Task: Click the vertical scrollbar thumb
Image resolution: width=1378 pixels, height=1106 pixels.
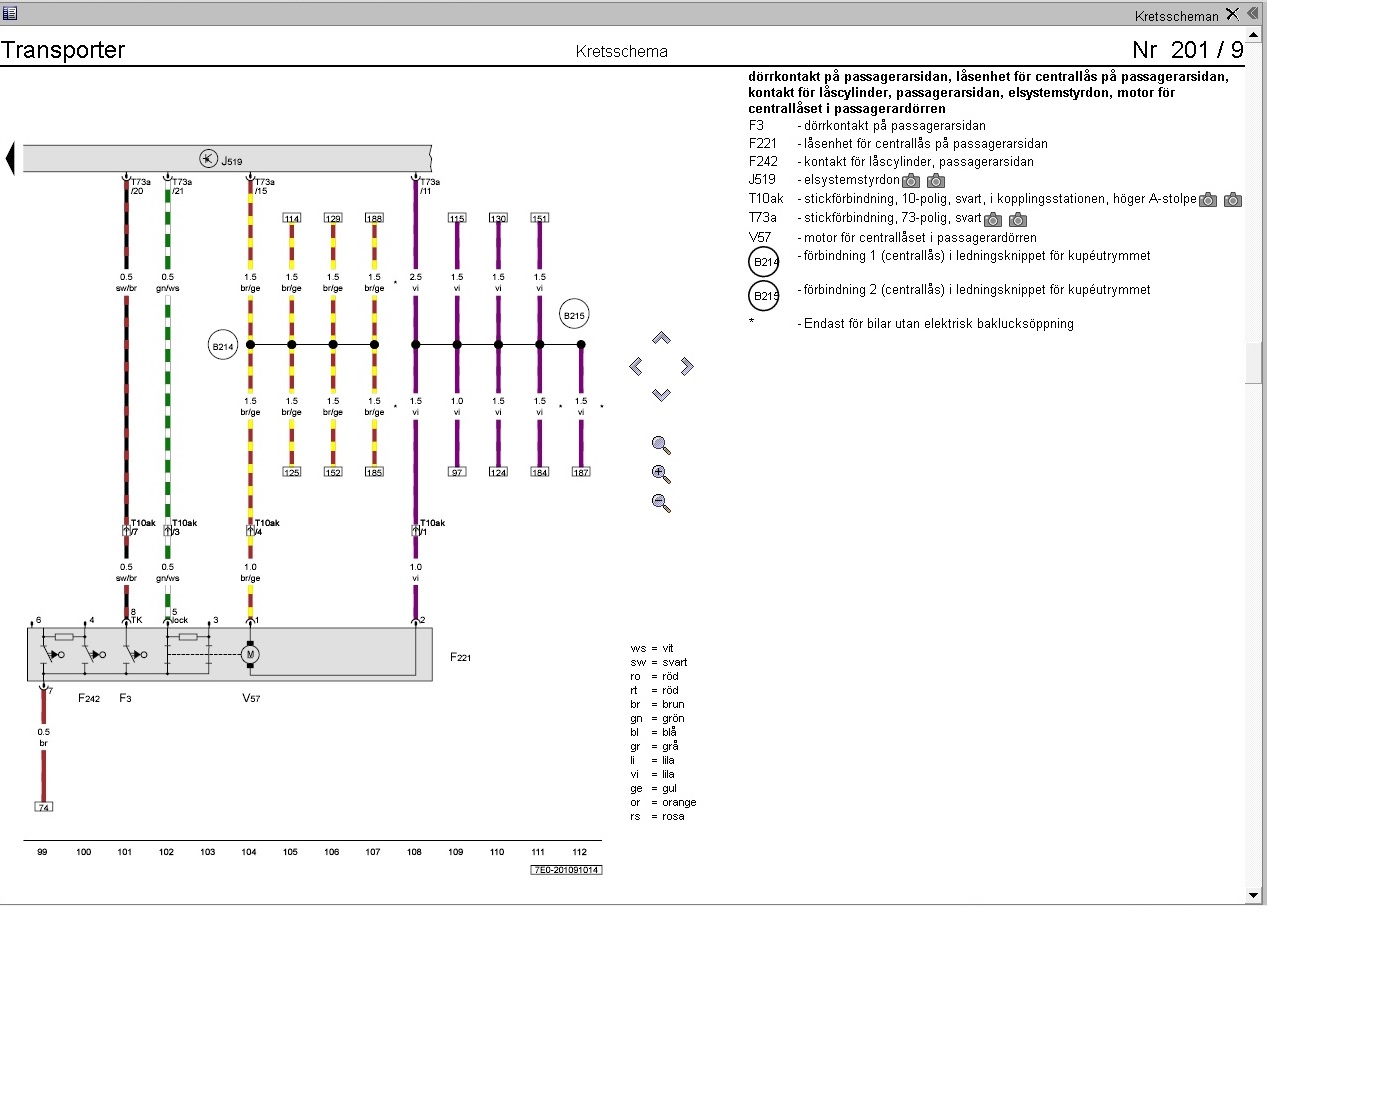Action: pos(1253,363)
